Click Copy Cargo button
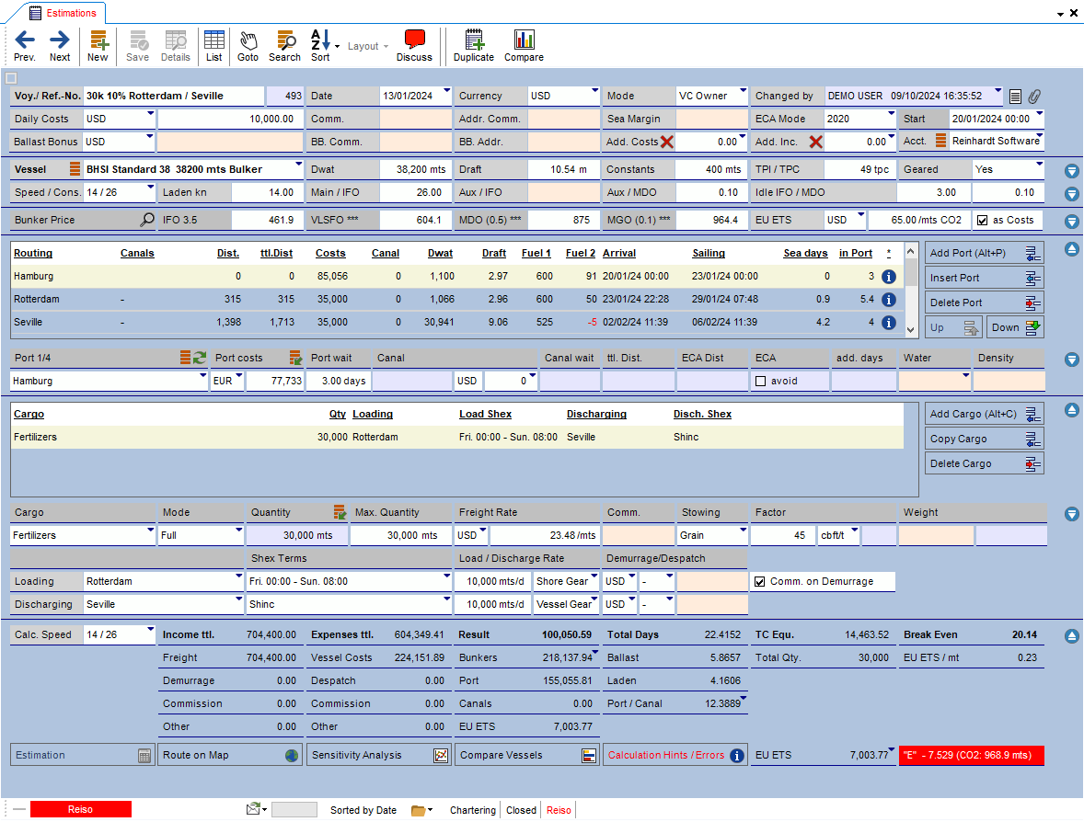Screen dimensions: 1084x822 click(984, 439)
